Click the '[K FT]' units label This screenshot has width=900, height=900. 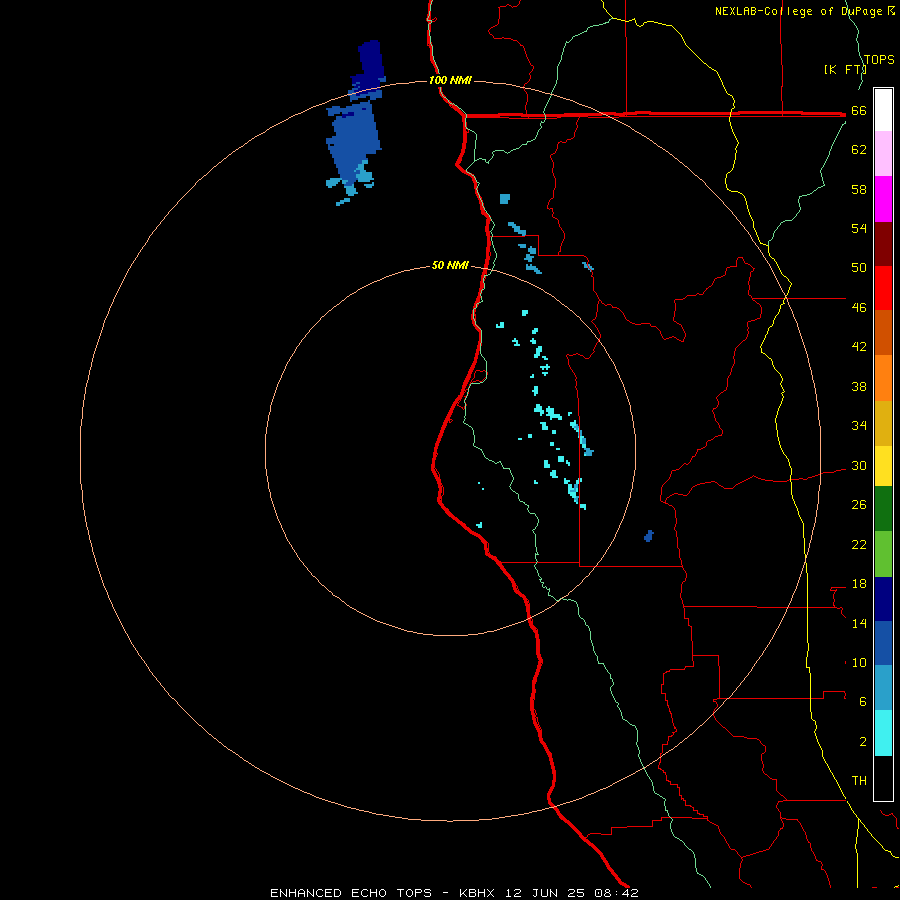tap(845, 69)
